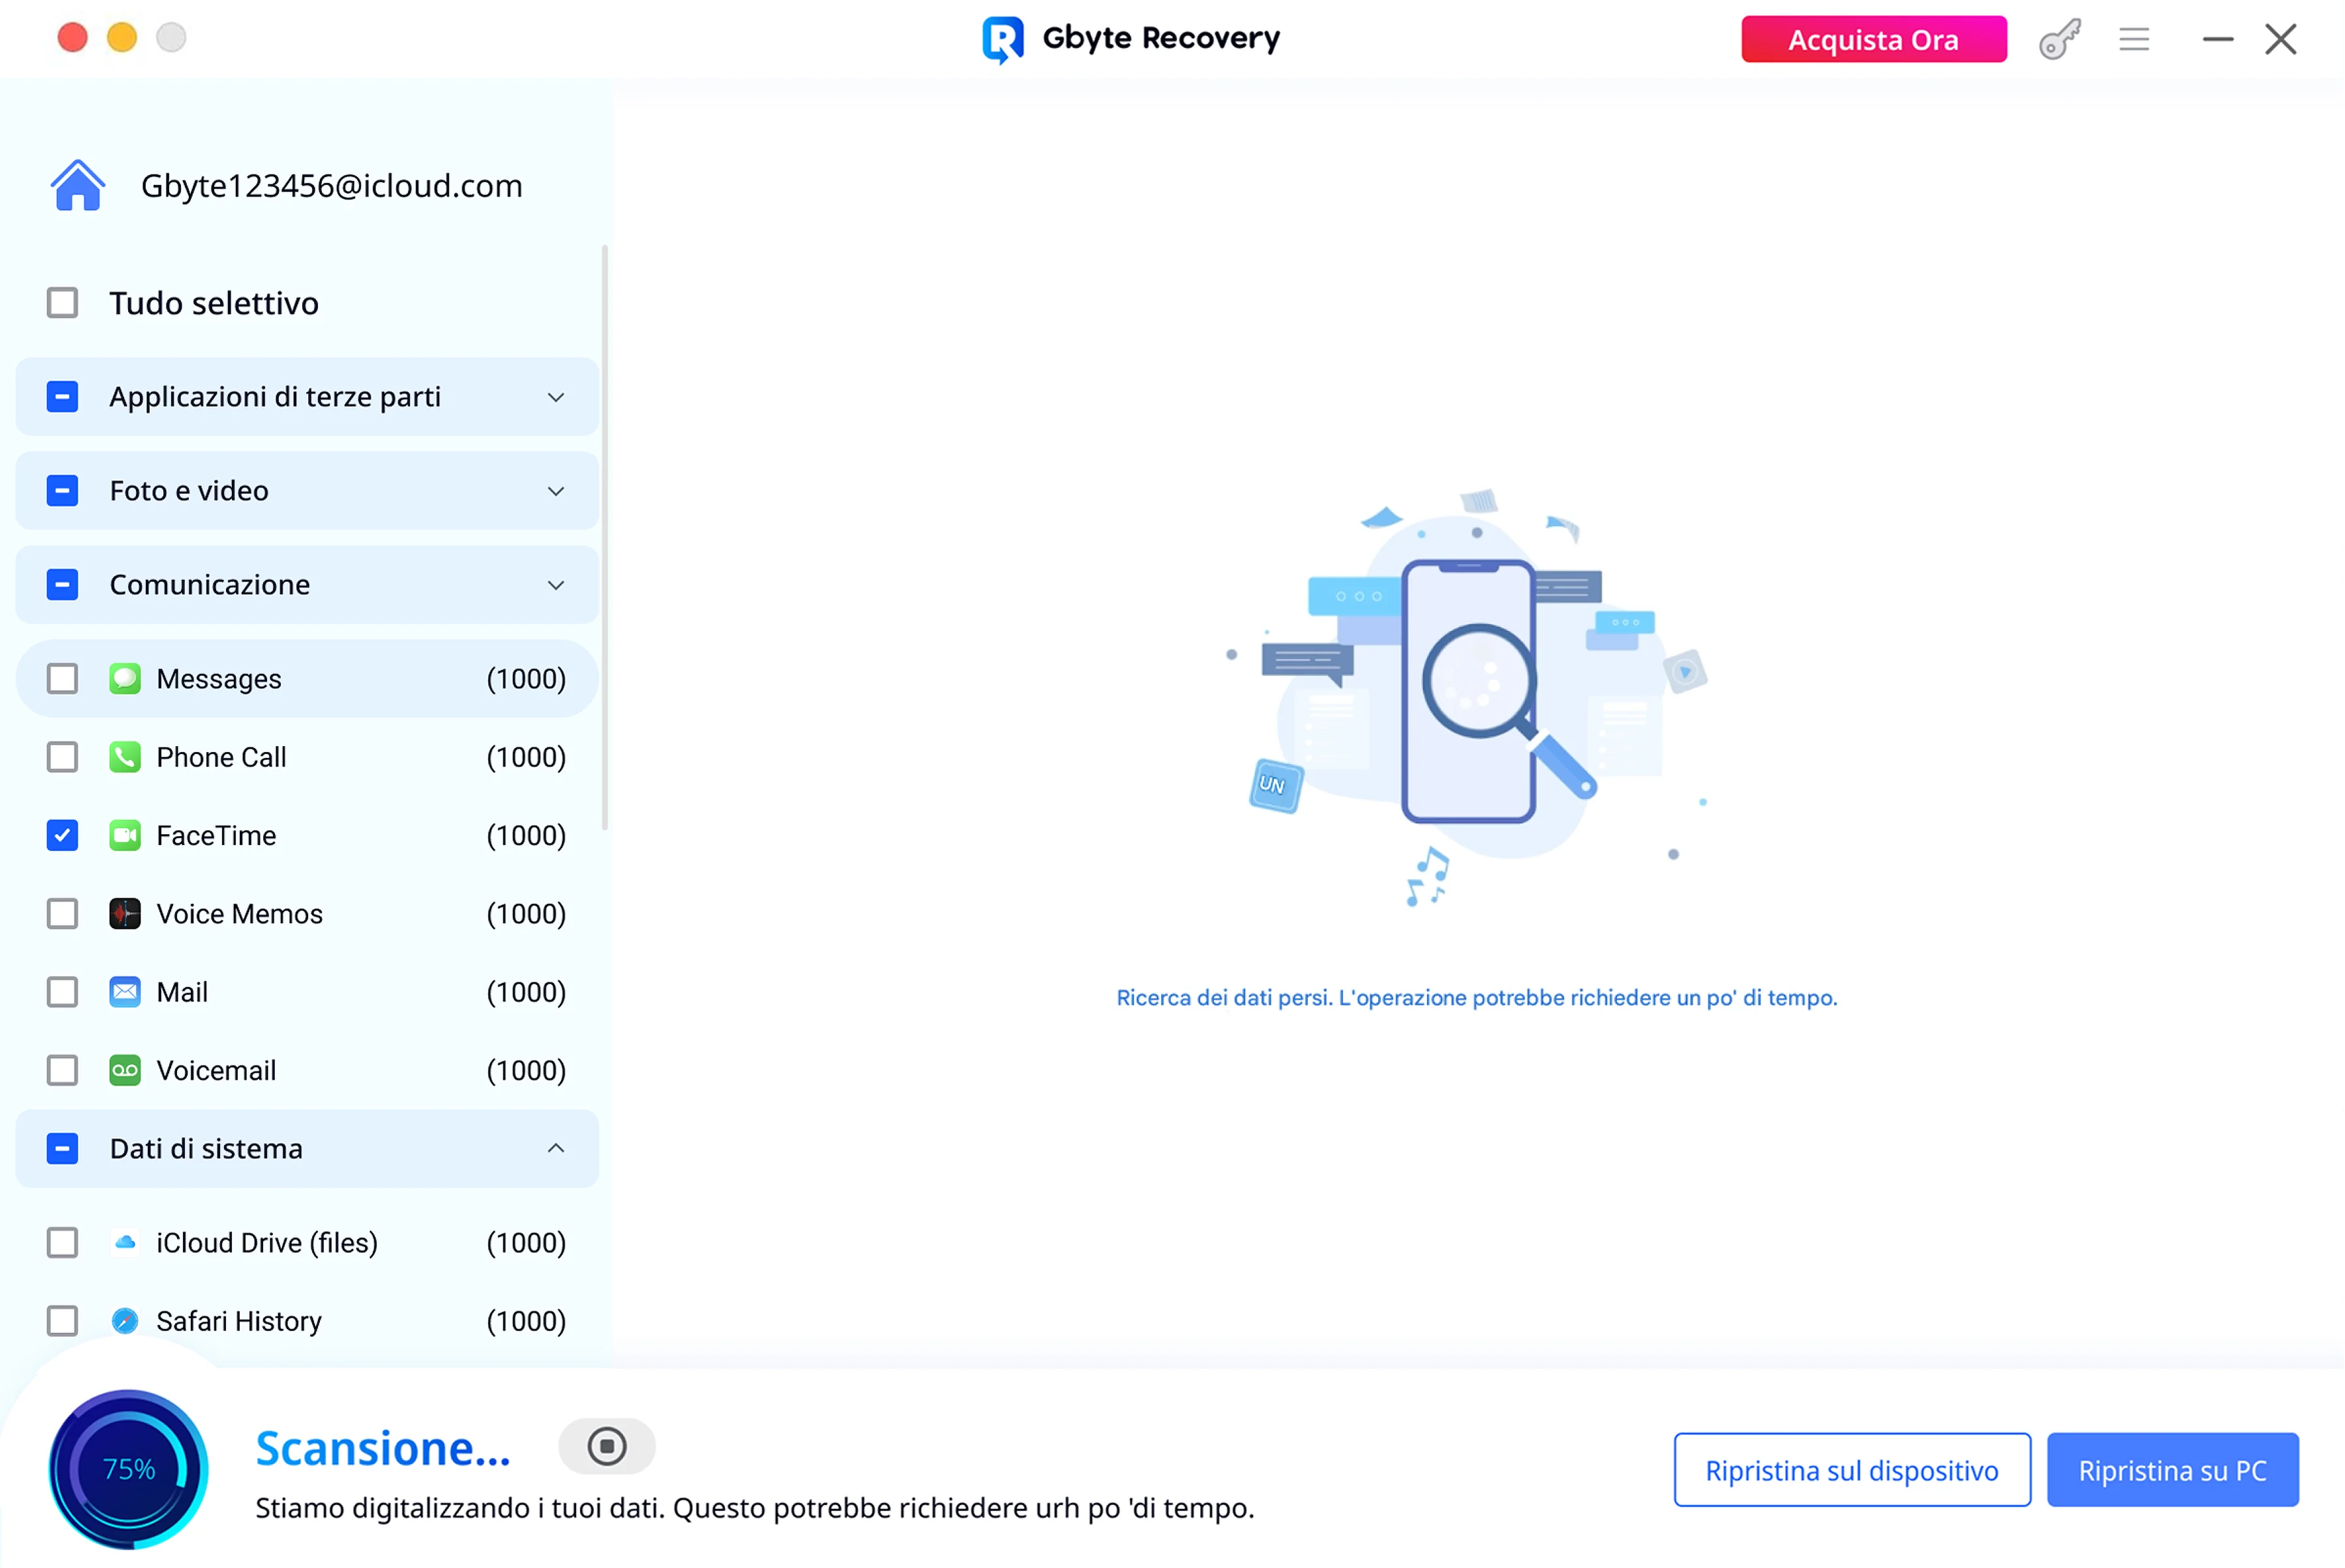Screen dimensions: 2345x1568
Task: Stop the scan with the stop button
Action: coord(606,1447)
